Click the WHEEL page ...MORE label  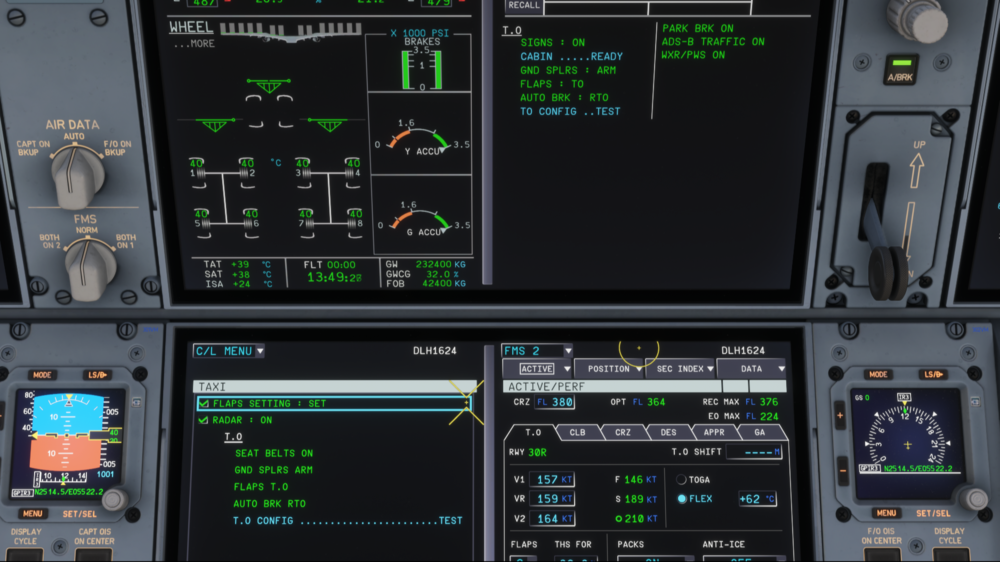[194, 44]
